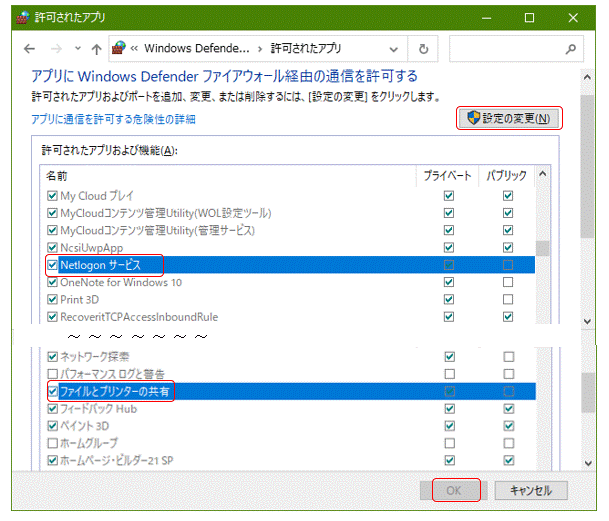The width and height of the screenshot is (609, 521).
Task: Toggle My Cloud プレイ name checkbox
Action: [52, 196]
